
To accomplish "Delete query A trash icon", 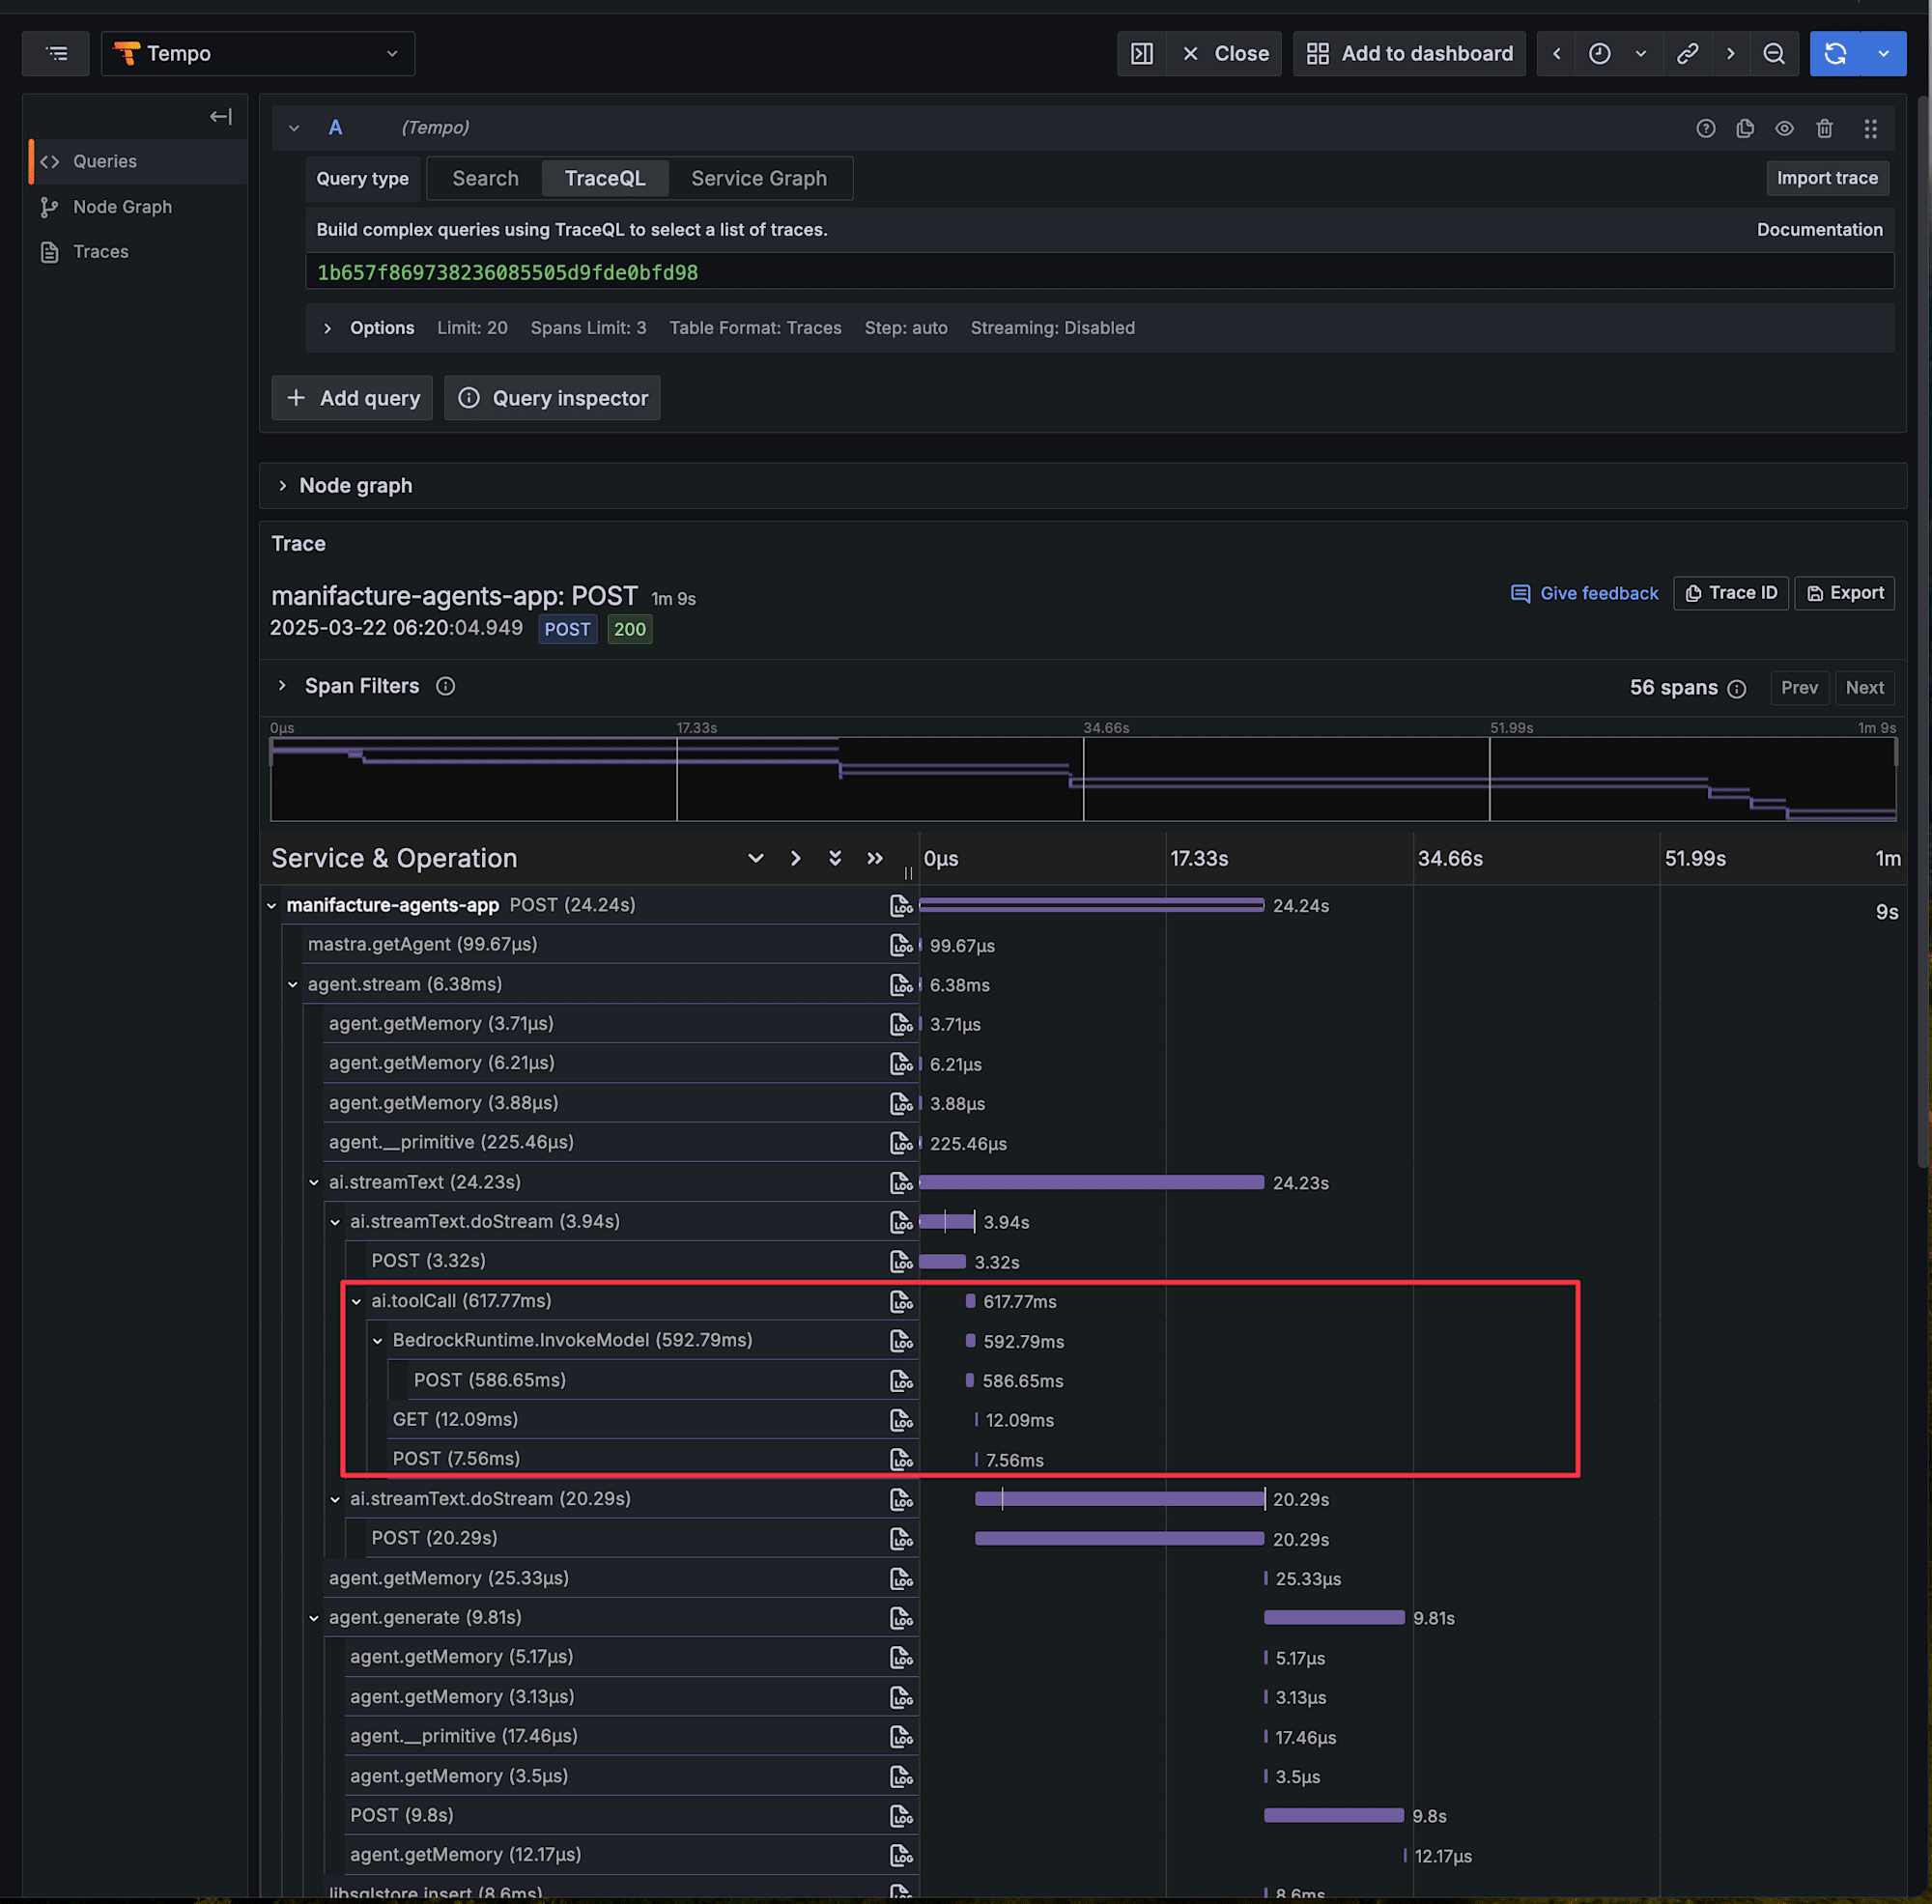I will point(1825,128).
